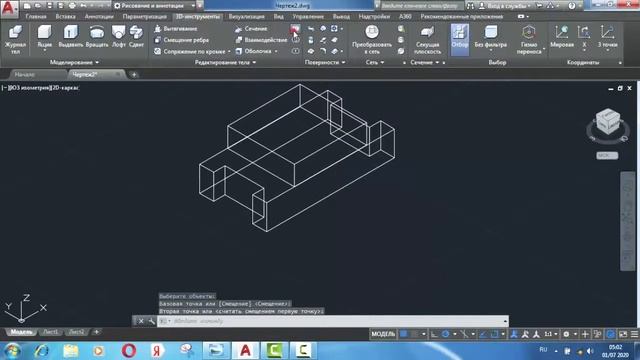The image size is (640, 360).
Task: Open the Аннотации ribbon tab
Action: [99, 17]
